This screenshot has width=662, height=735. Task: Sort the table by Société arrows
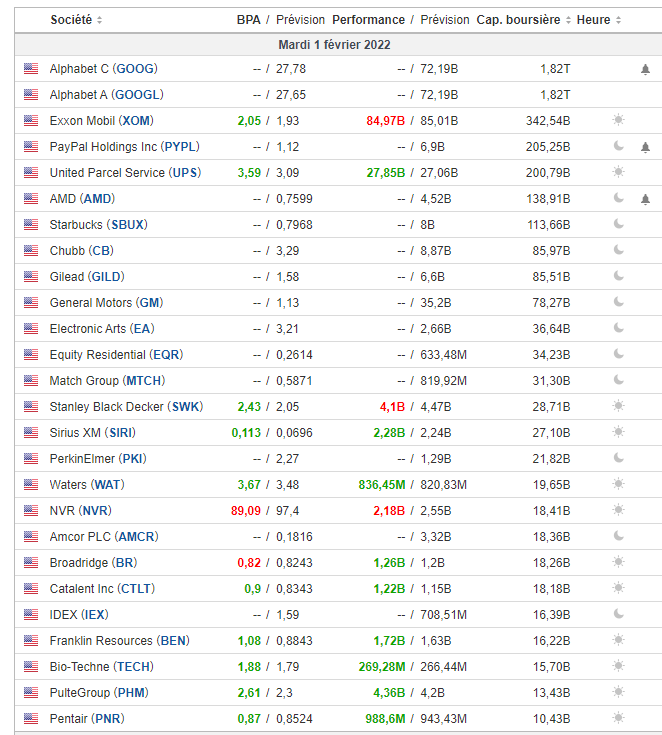point(100,20)
